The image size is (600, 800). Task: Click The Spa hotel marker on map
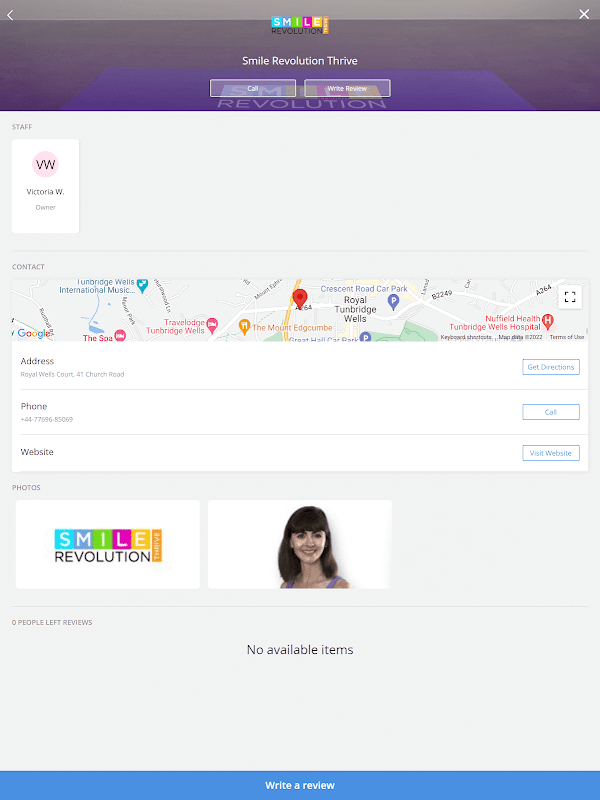(120, 335)
